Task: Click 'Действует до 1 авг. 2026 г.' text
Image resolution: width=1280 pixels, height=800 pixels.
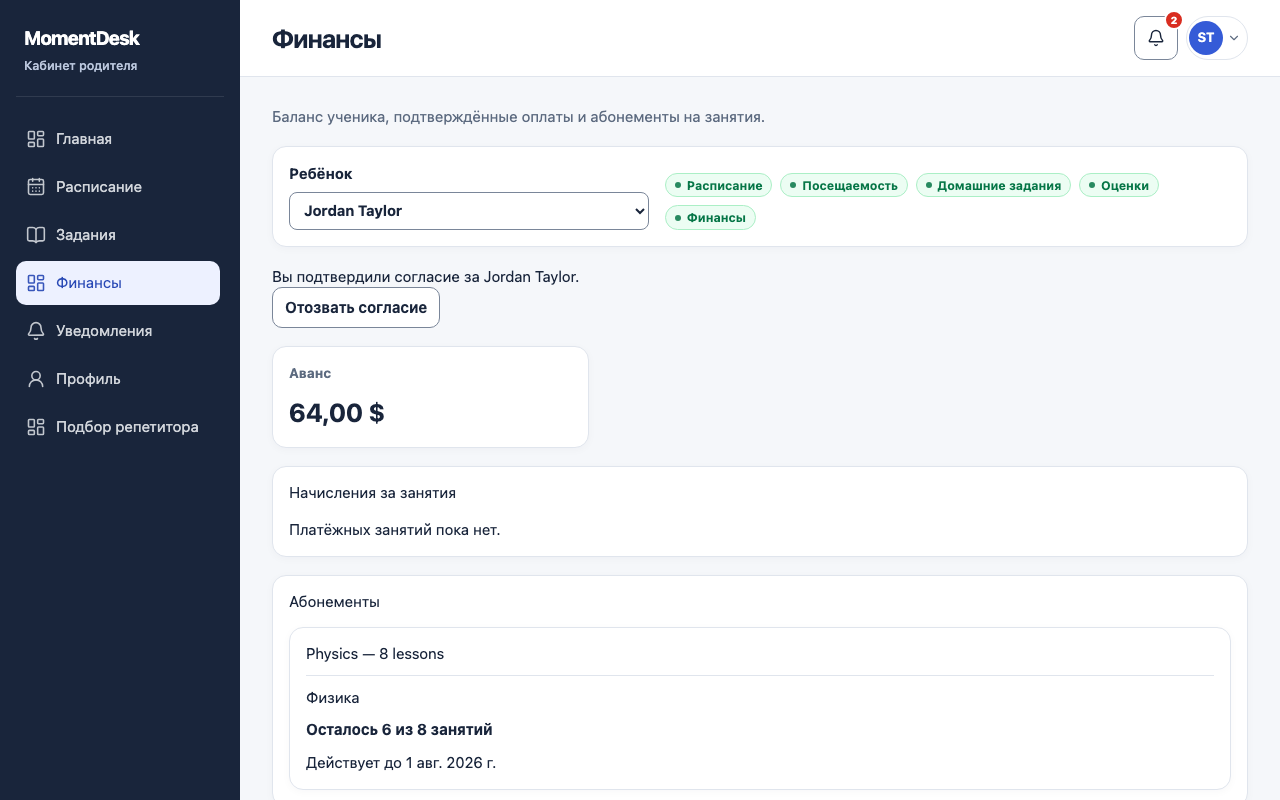Action: tap(401, 763)
